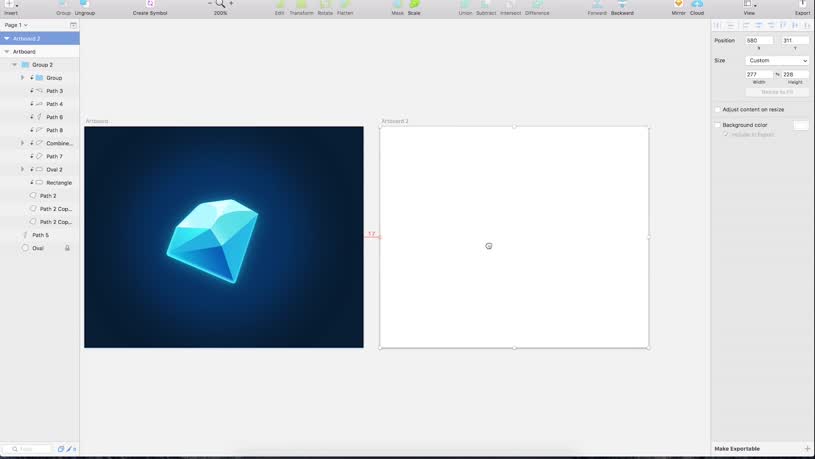Click the lock icon on Oval layer
815x459 pixels.
click(67, 248)
